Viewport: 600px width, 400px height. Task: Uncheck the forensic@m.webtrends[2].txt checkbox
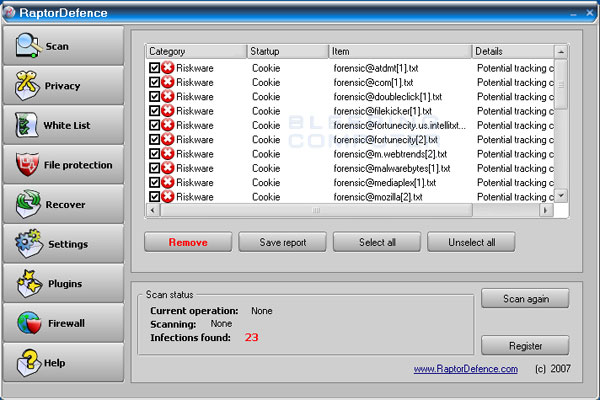(x=155, y=154)
